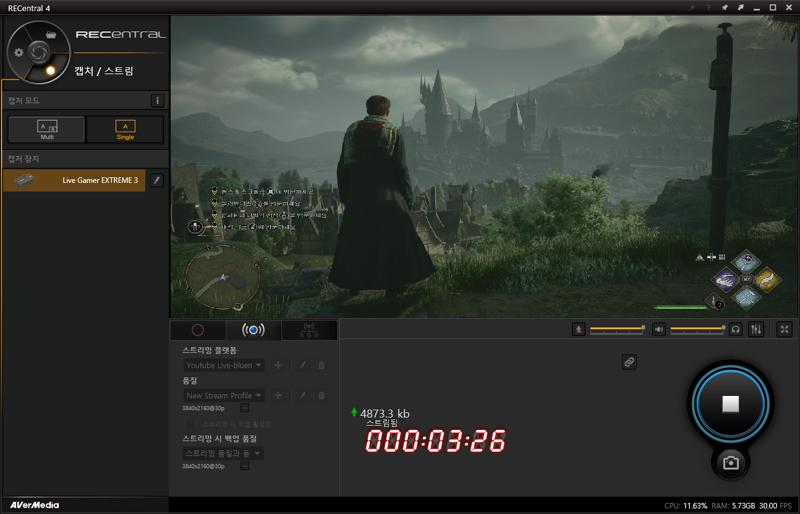Switch to the multi-stream tab

tap(309, 330)
